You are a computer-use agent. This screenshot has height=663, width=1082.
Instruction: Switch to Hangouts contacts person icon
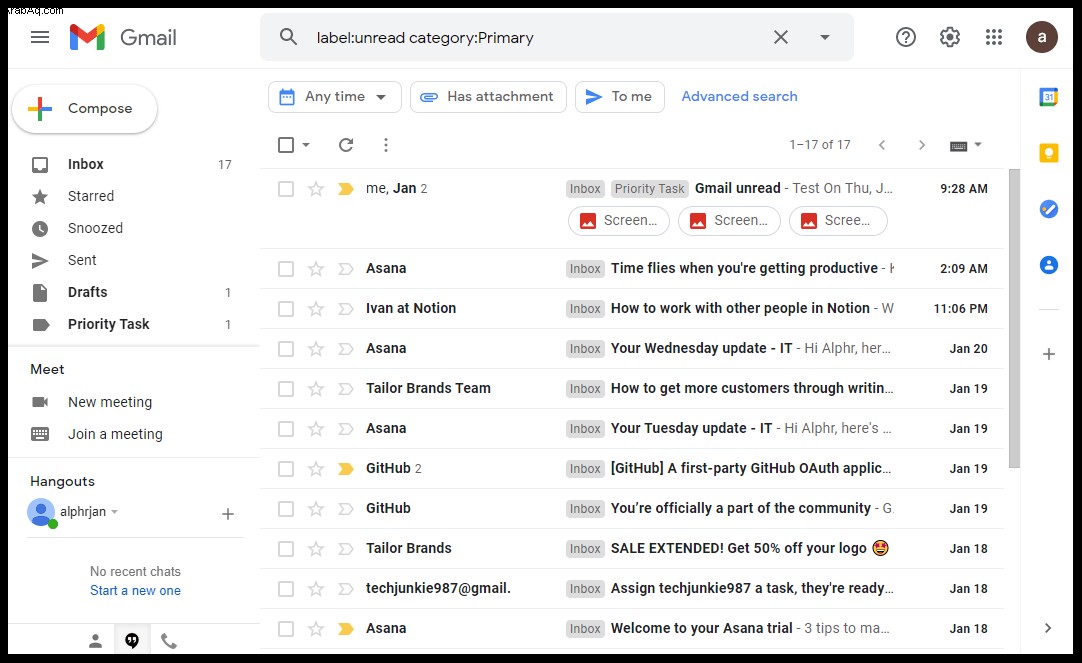click(95, 642)
